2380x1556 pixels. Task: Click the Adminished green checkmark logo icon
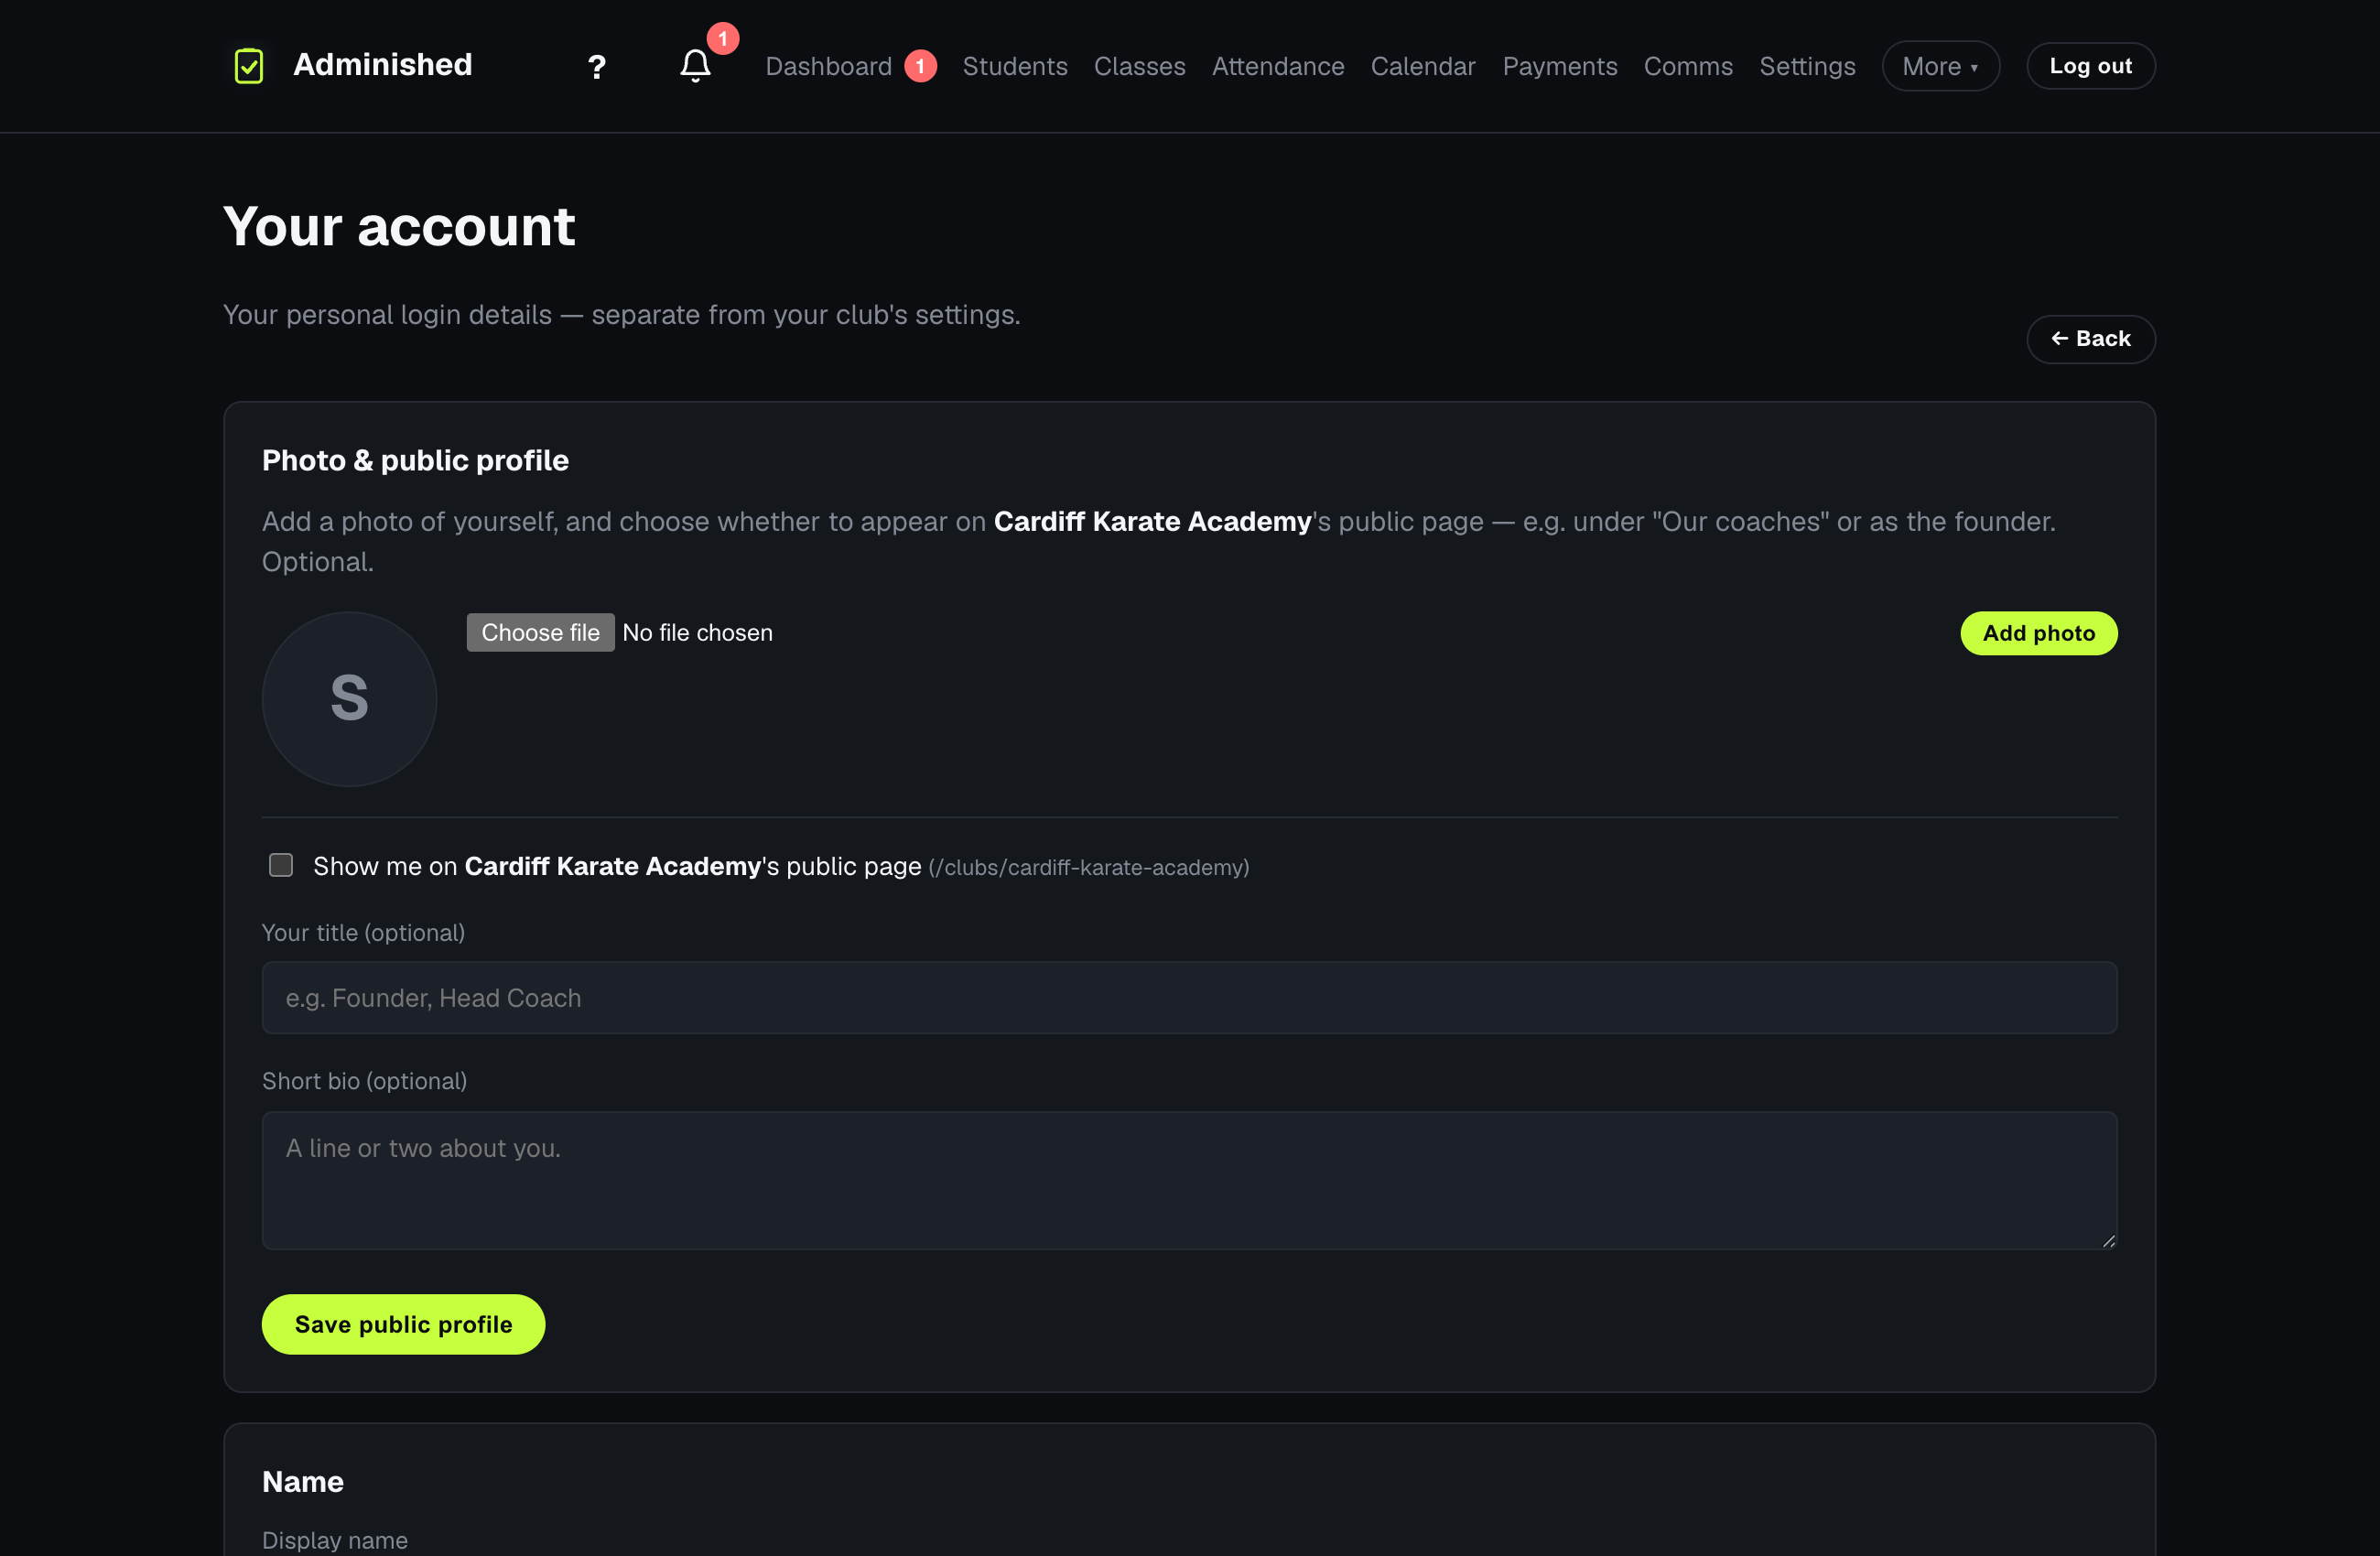coord(248,66)
